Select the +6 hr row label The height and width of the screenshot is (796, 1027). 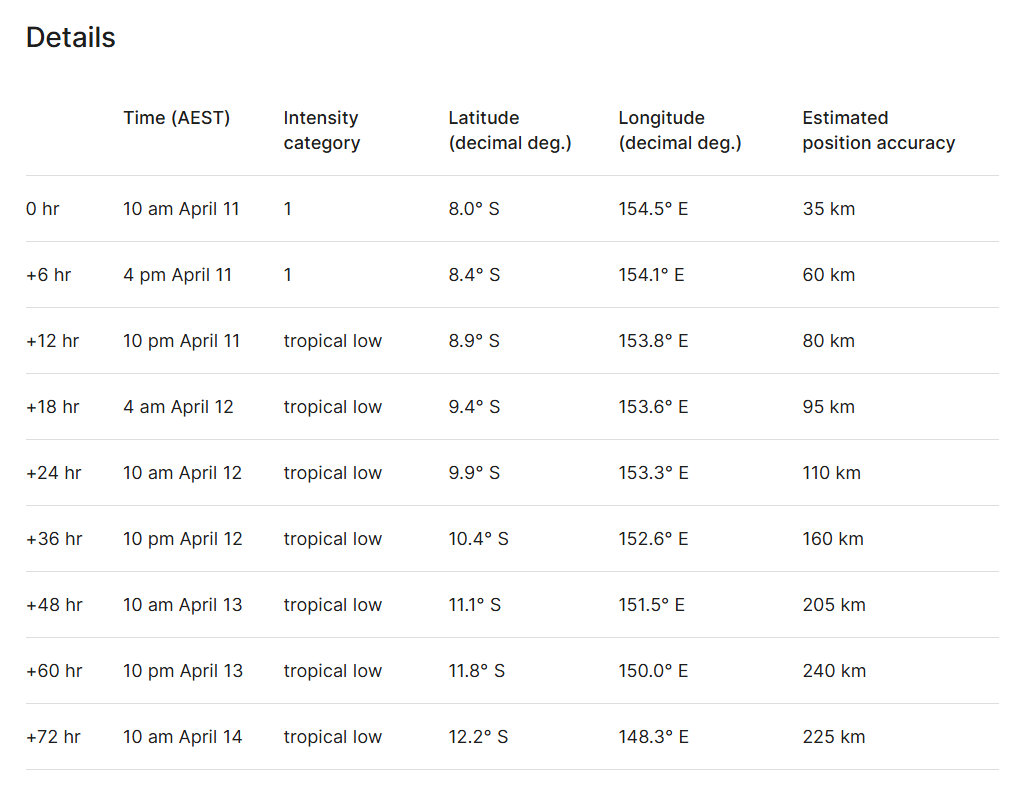48,275
